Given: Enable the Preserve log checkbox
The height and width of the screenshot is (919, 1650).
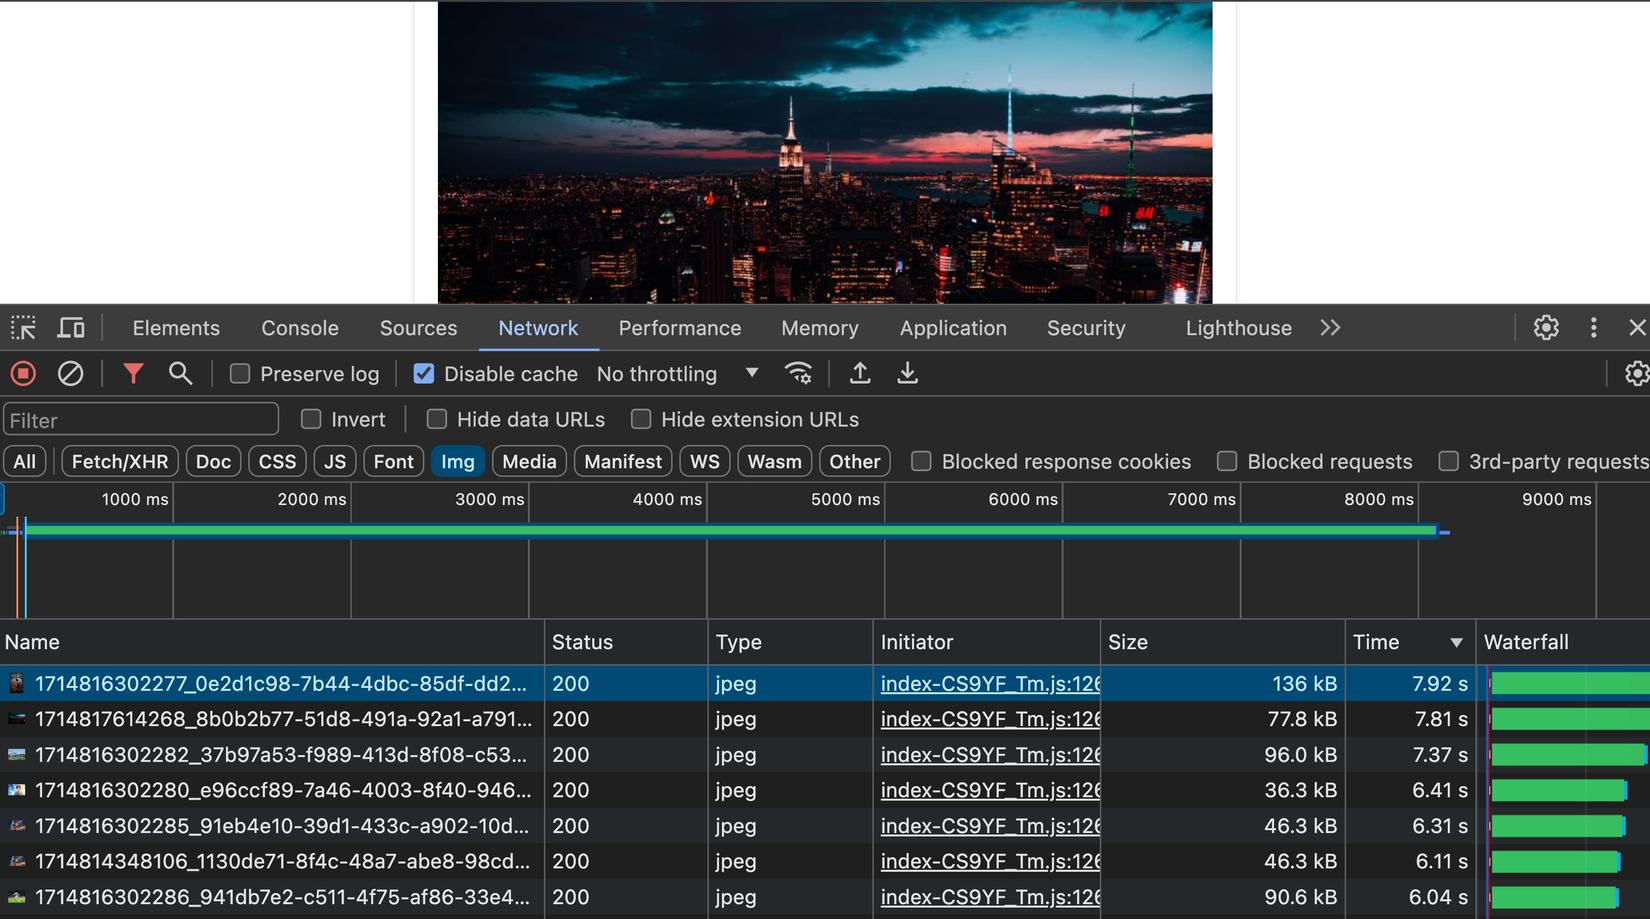Looking at the screenshot, I should coord(239,373).
